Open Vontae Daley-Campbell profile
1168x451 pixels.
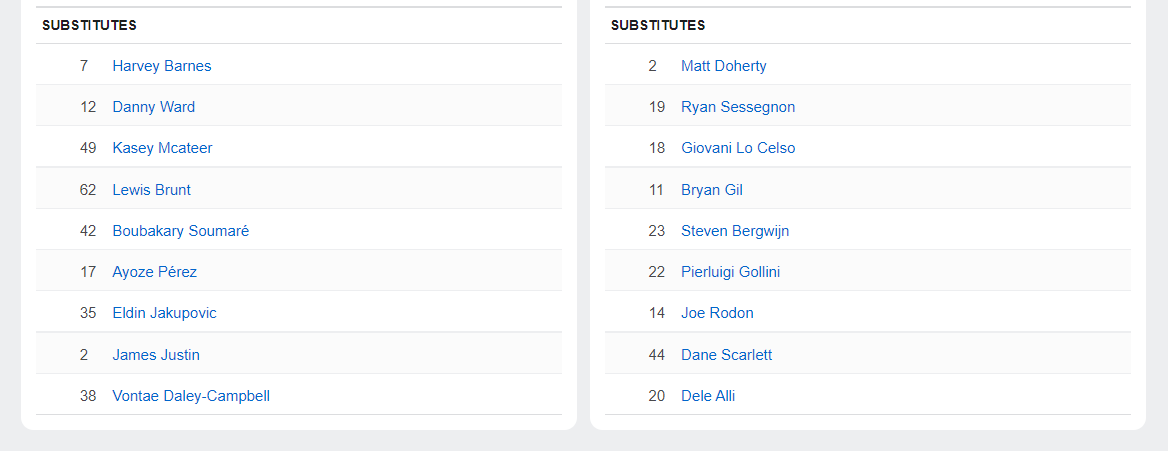pos(191,396)
